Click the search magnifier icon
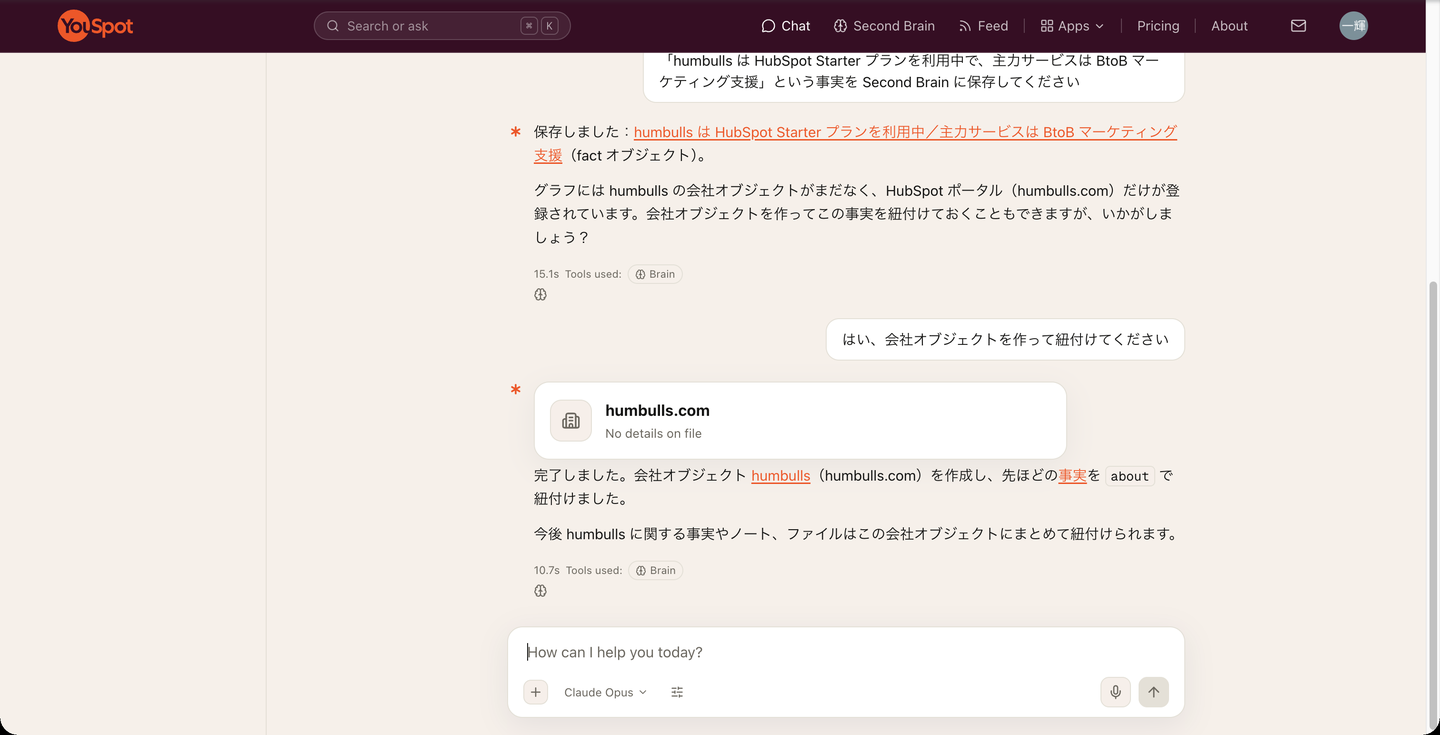1440x735 pixels. point(333,26)
